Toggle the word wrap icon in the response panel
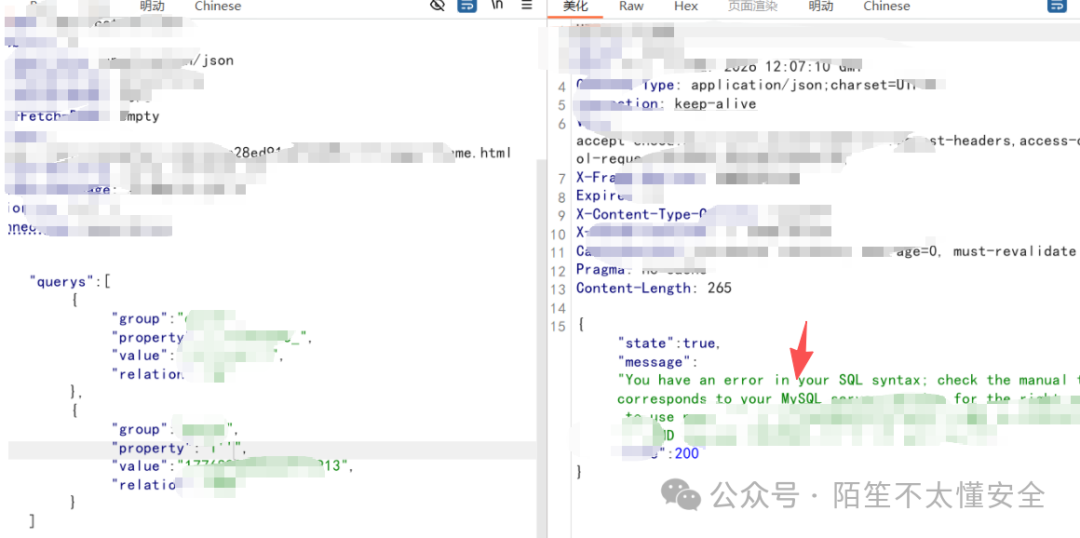The width and height of the screenshot is (1080, 538). [1056, 6]
